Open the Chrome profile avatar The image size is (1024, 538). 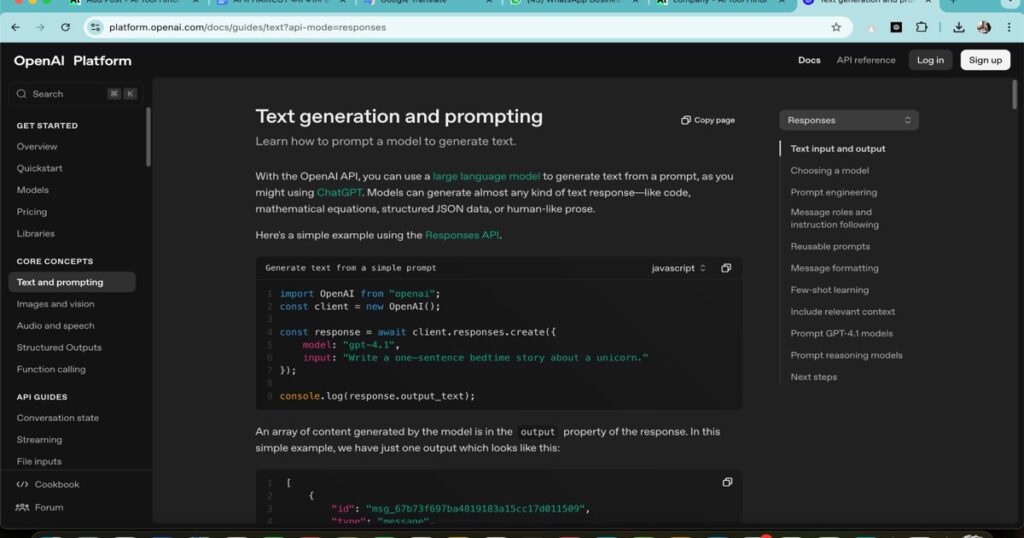point(984,27)
